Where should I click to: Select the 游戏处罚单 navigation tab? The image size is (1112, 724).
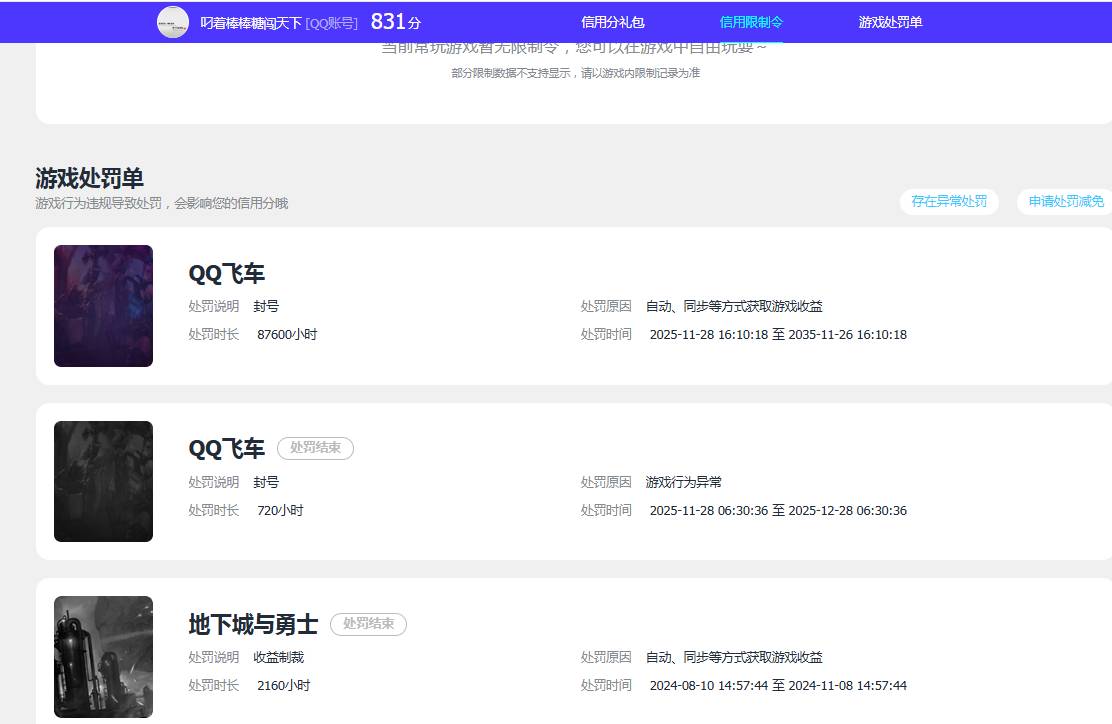click(889, 21)
